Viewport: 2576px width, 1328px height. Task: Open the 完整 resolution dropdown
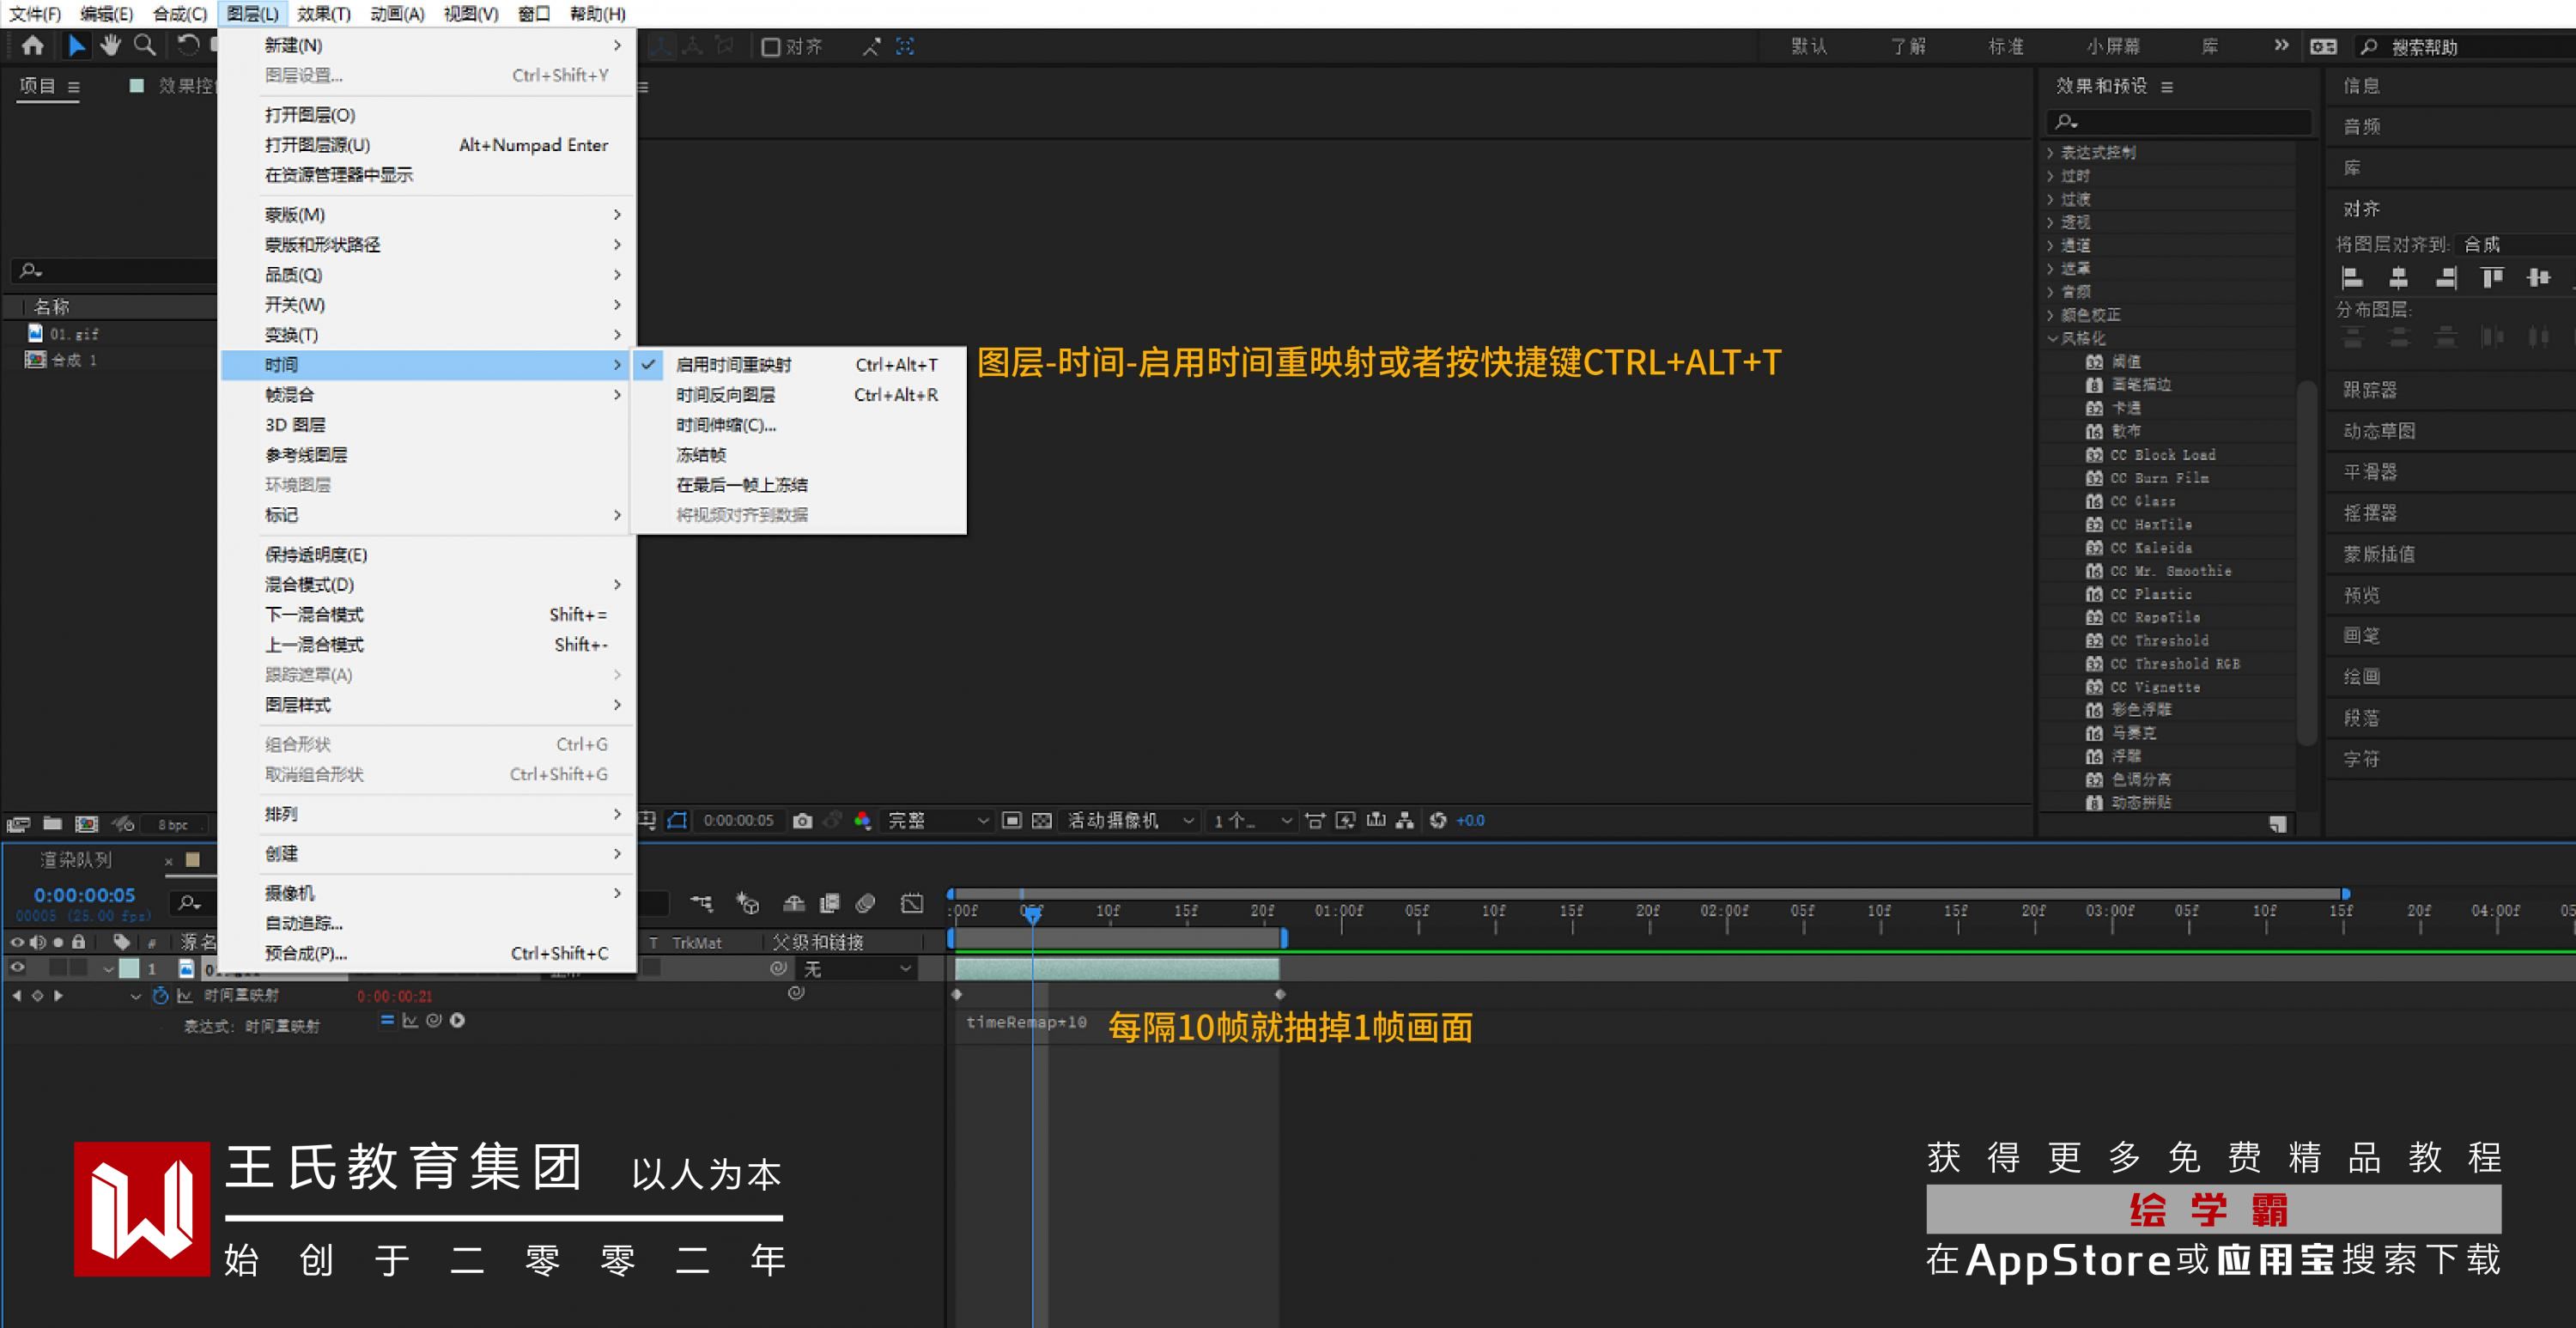937,821
